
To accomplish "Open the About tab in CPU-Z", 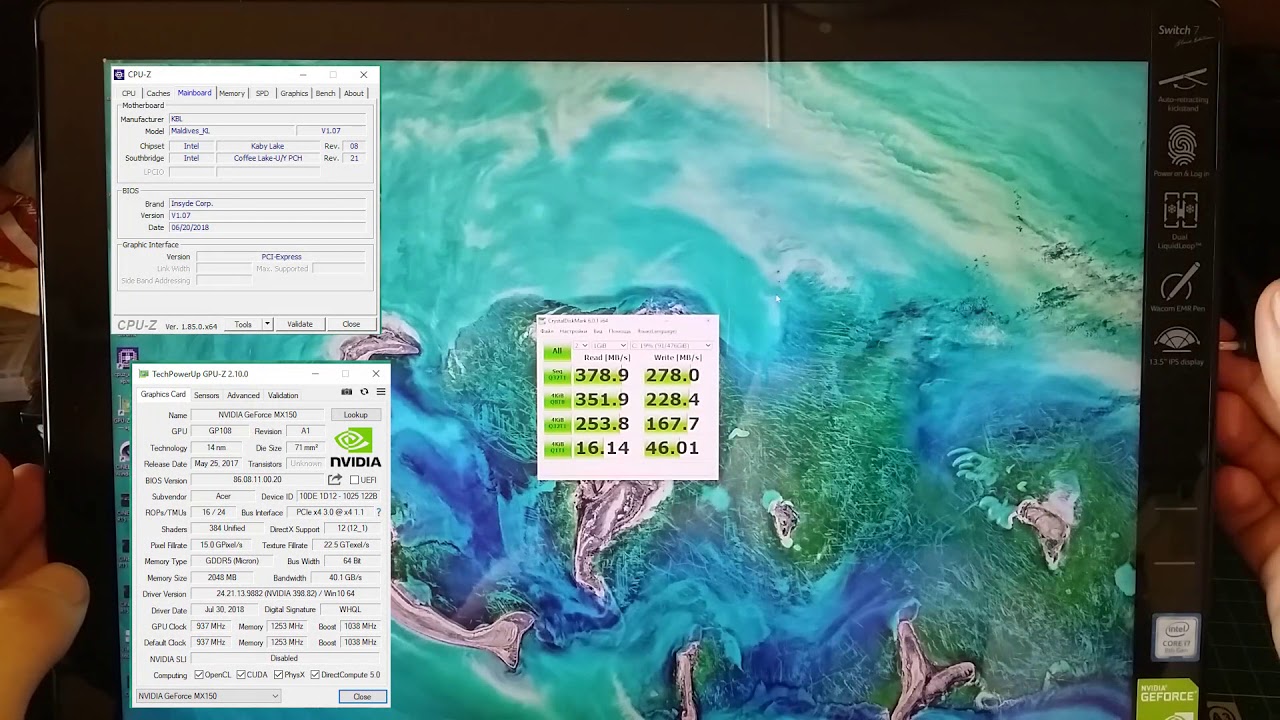I will click(354, 93).
